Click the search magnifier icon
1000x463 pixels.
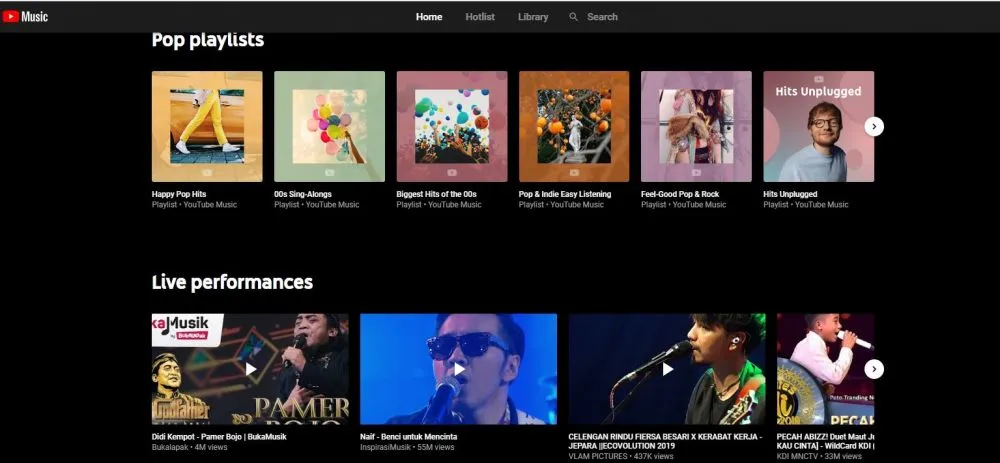coord(573,17)
